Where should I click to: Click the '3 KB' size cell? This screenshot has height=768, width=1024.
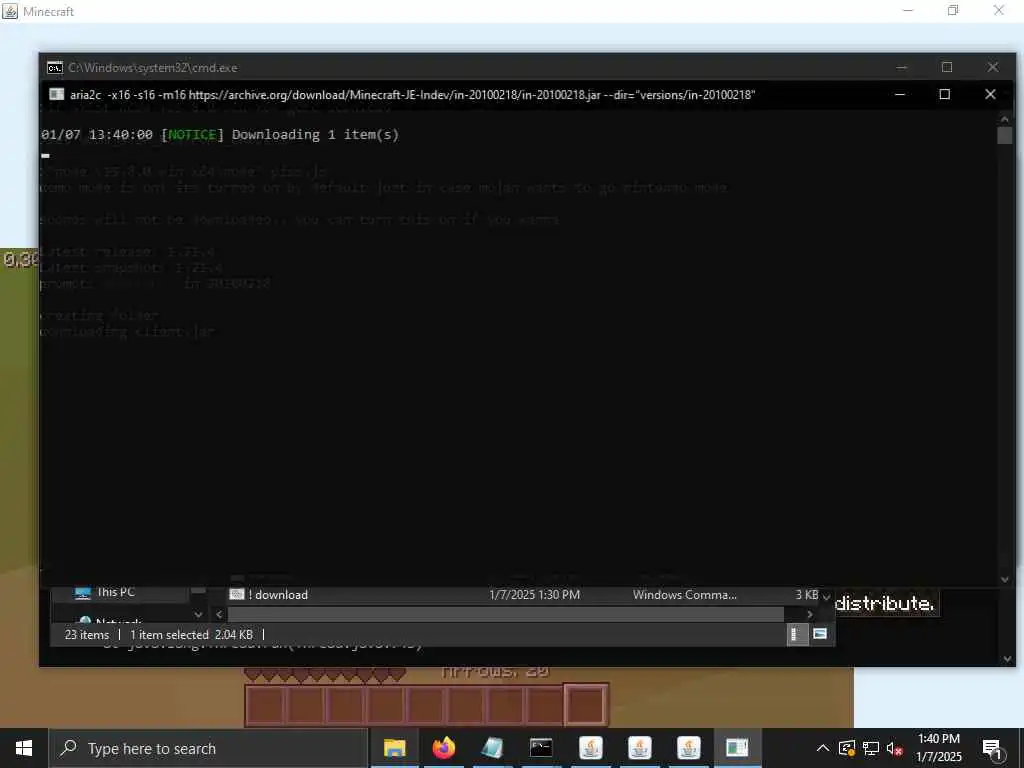(x=807, y=595)
